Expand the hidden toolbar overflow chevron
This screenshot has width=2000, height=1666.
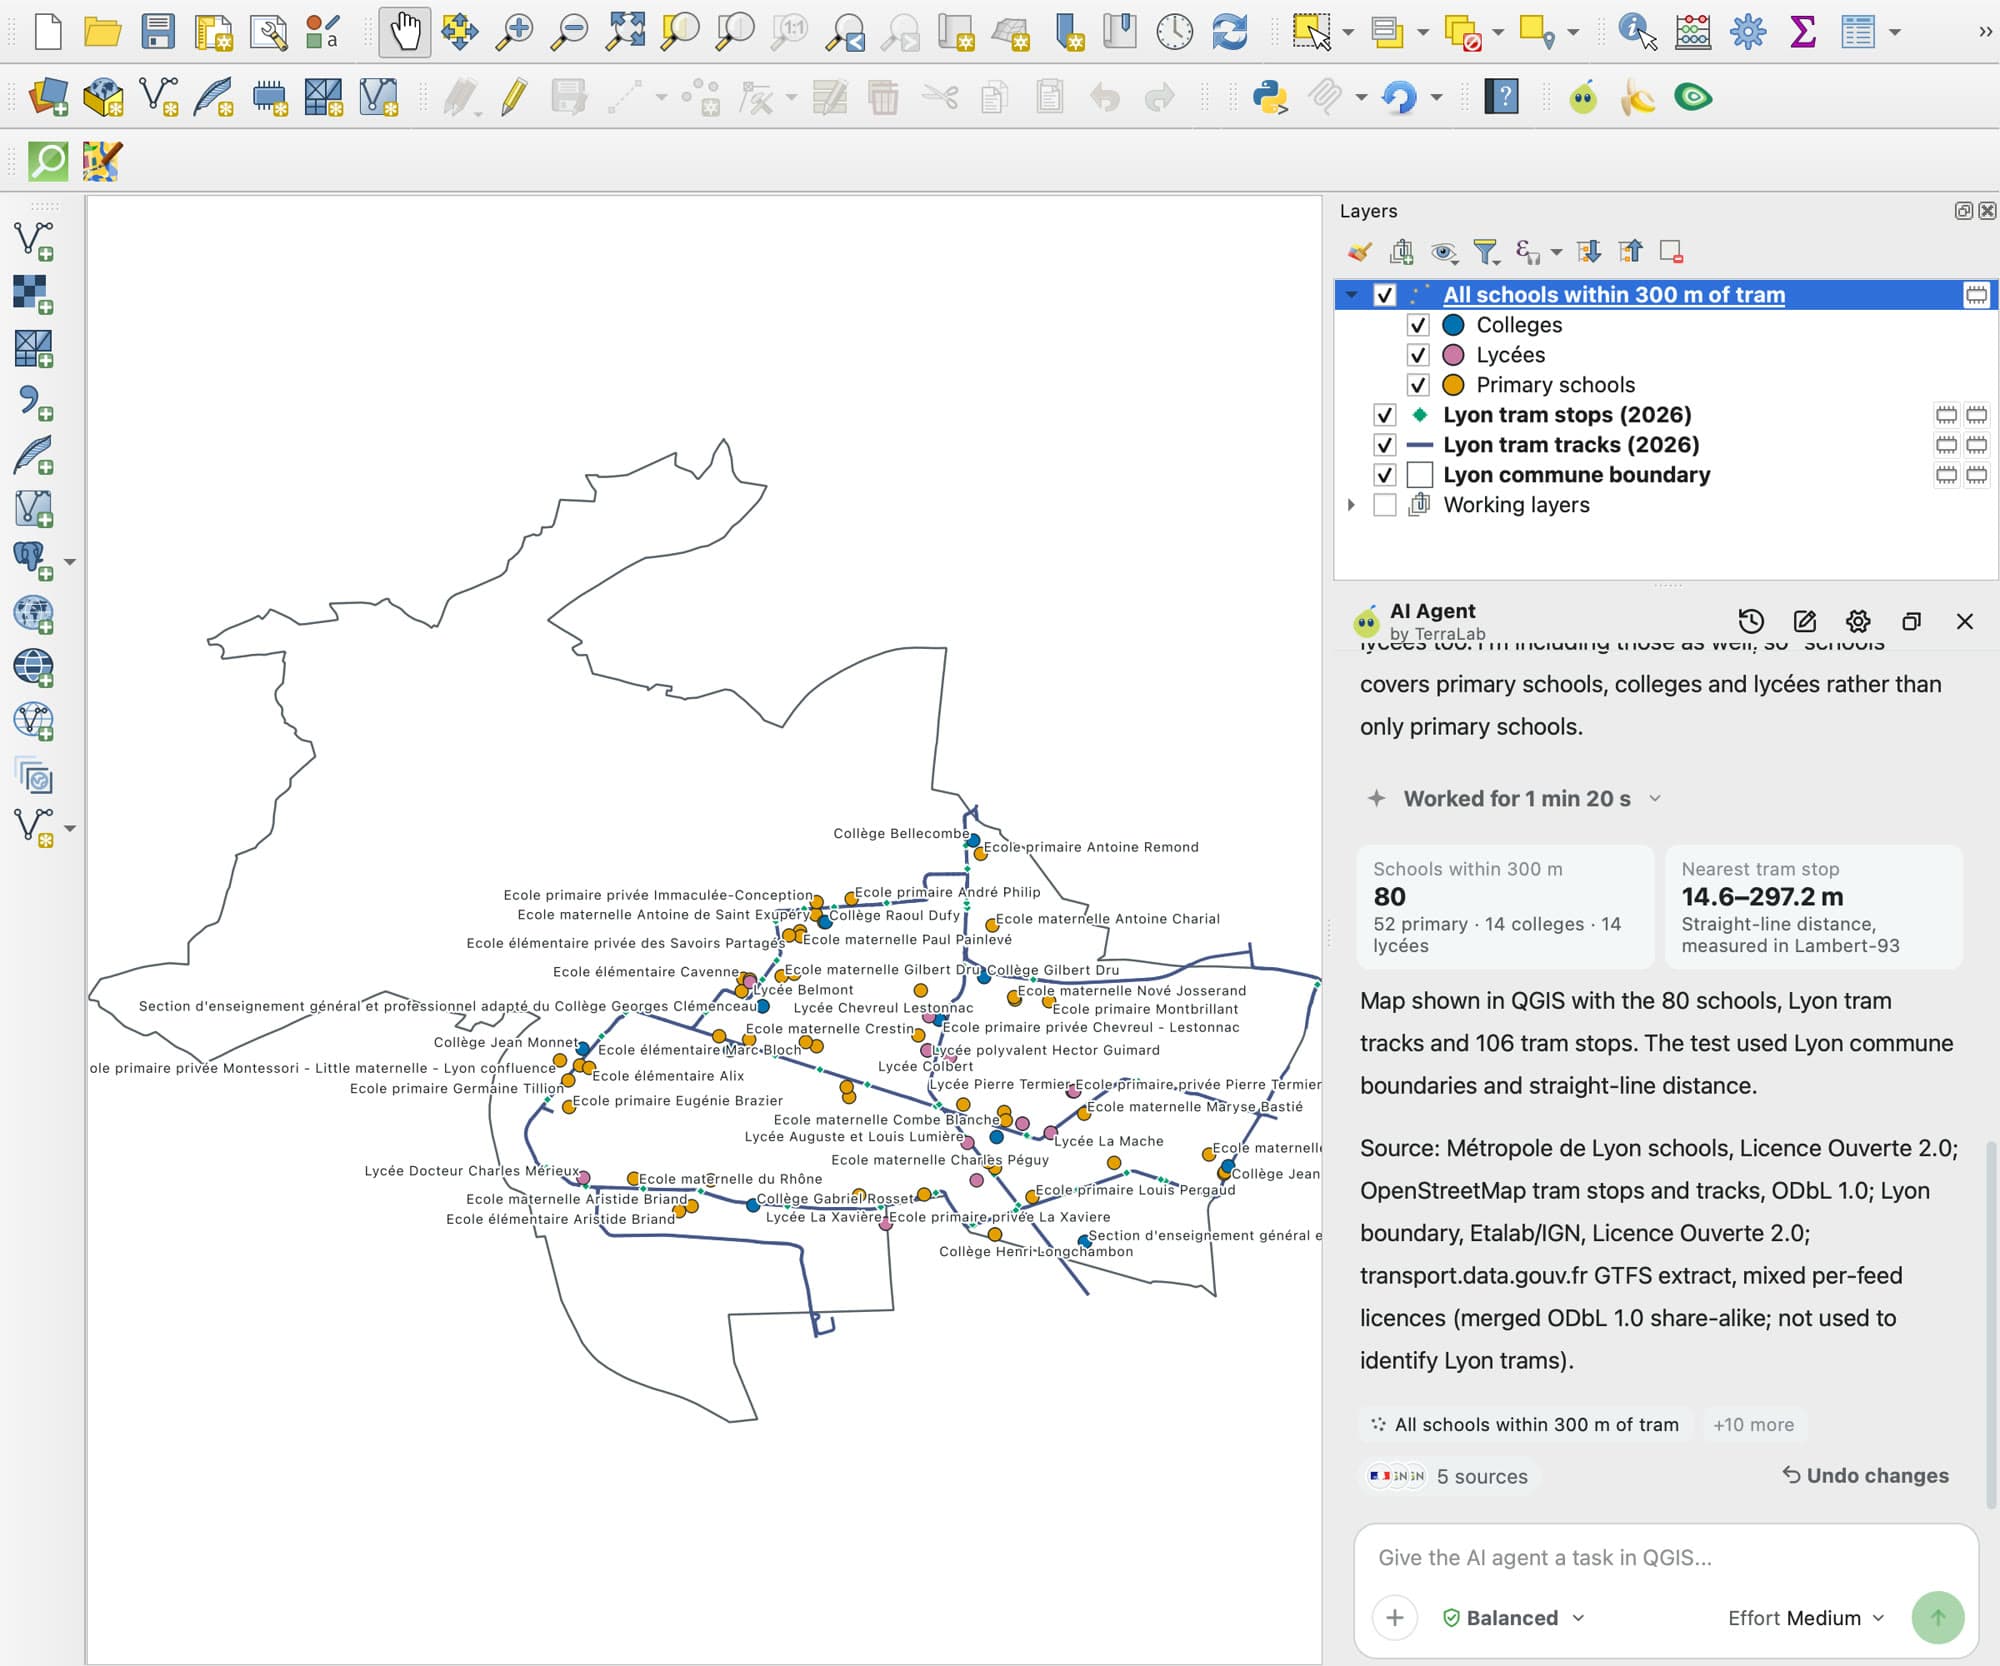click(x=1984, y=32)
